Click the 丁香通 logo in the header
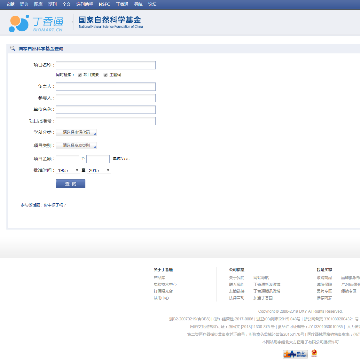Screen dimensions: 360x360 pyautogui.click(x=36, y=23)
